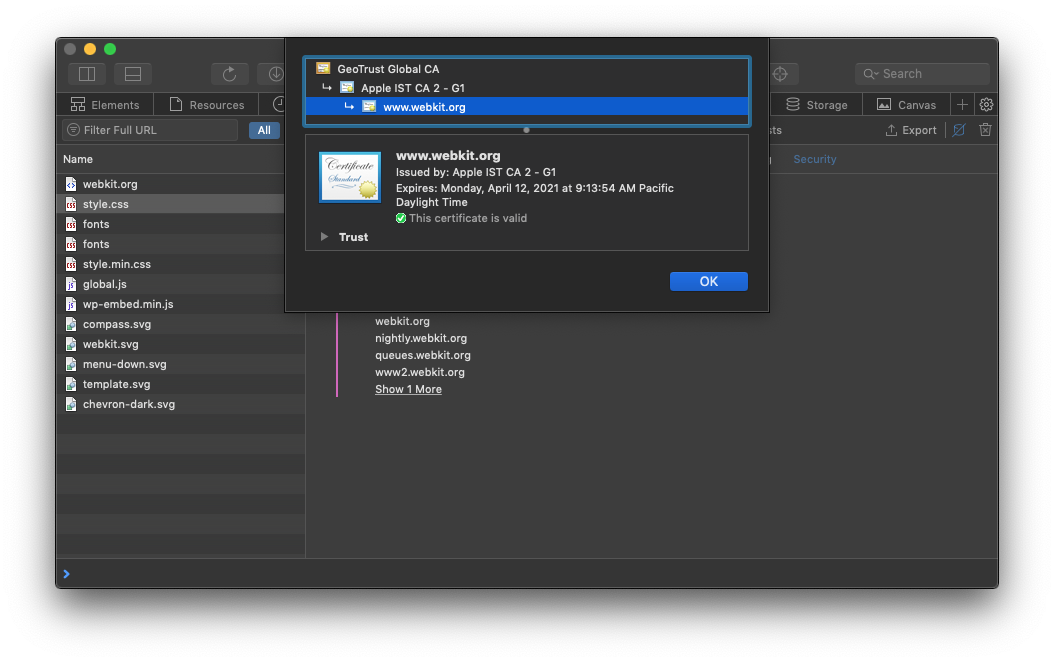1054x662 pixels.
Task: Reload page toolbar icon
Action: 230,74
